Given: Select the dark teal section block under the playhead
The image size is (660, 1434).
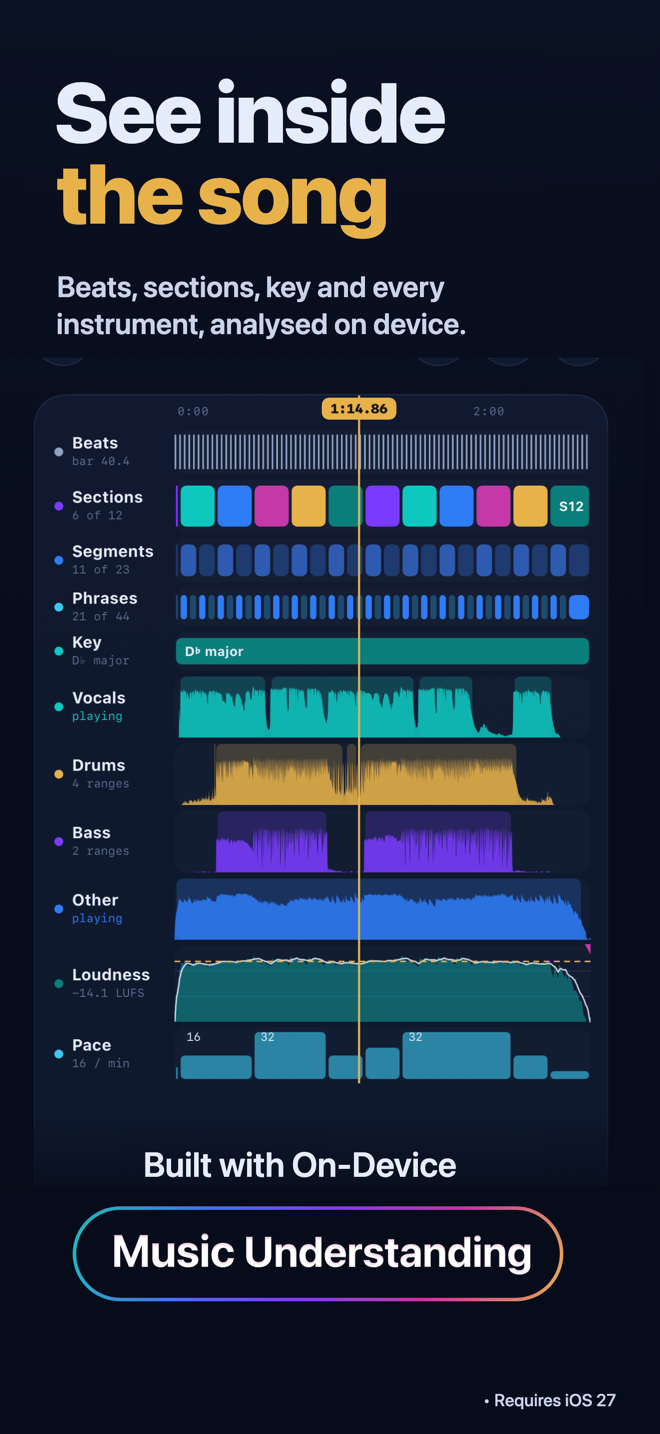Looking at the screenshot, I should [345, 506].
